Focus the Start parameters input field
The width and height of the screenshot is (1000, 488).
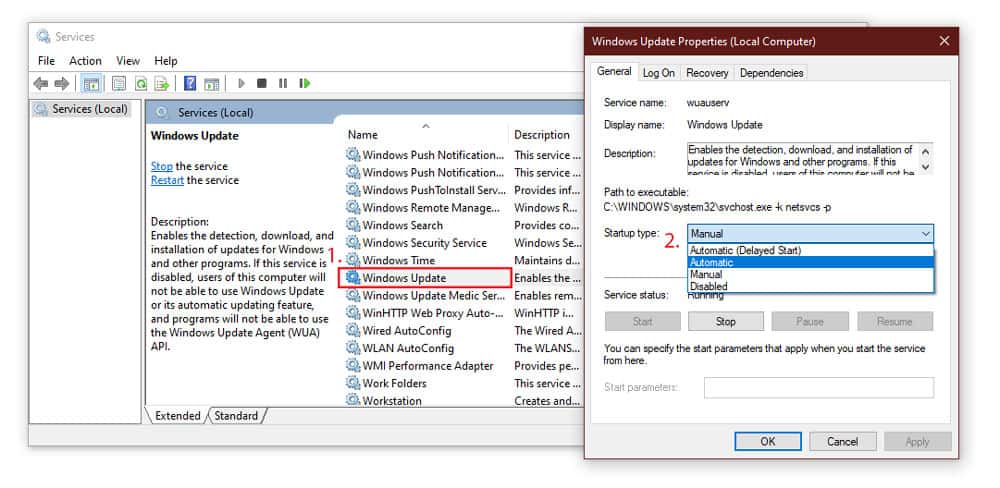(x=818, y=387)
